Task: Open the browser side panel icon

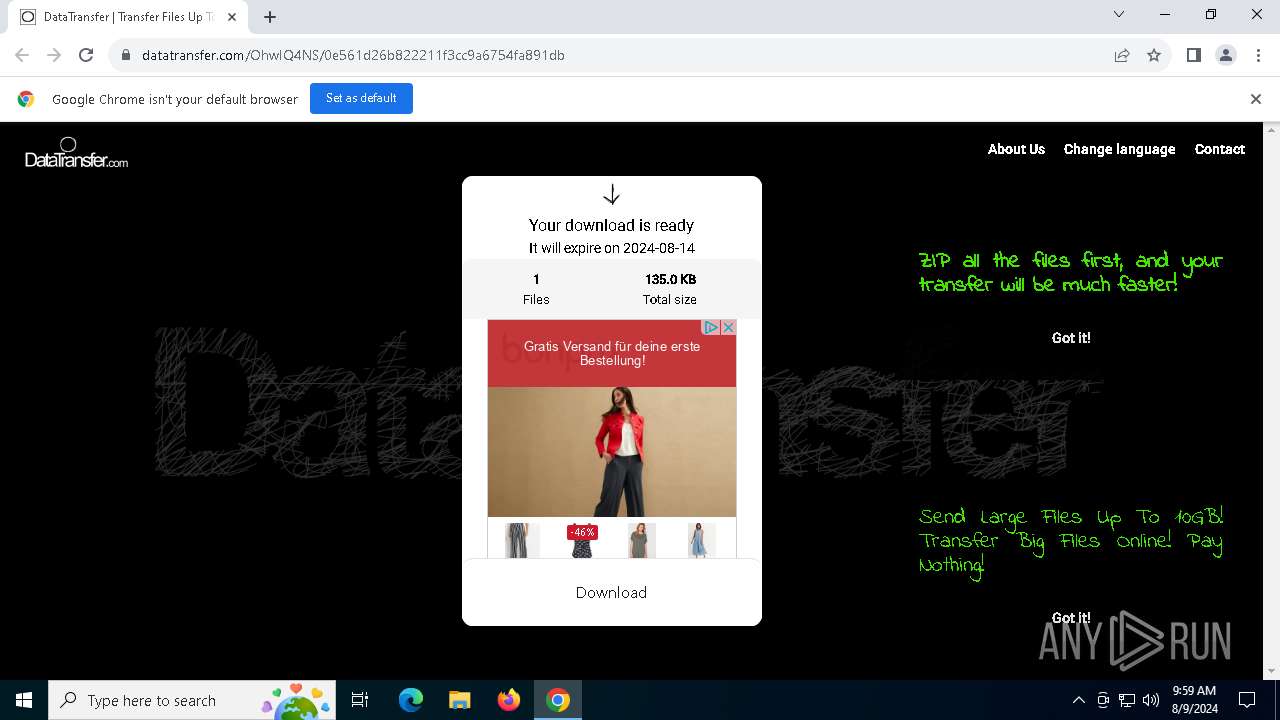Action: pos(1193,55)
